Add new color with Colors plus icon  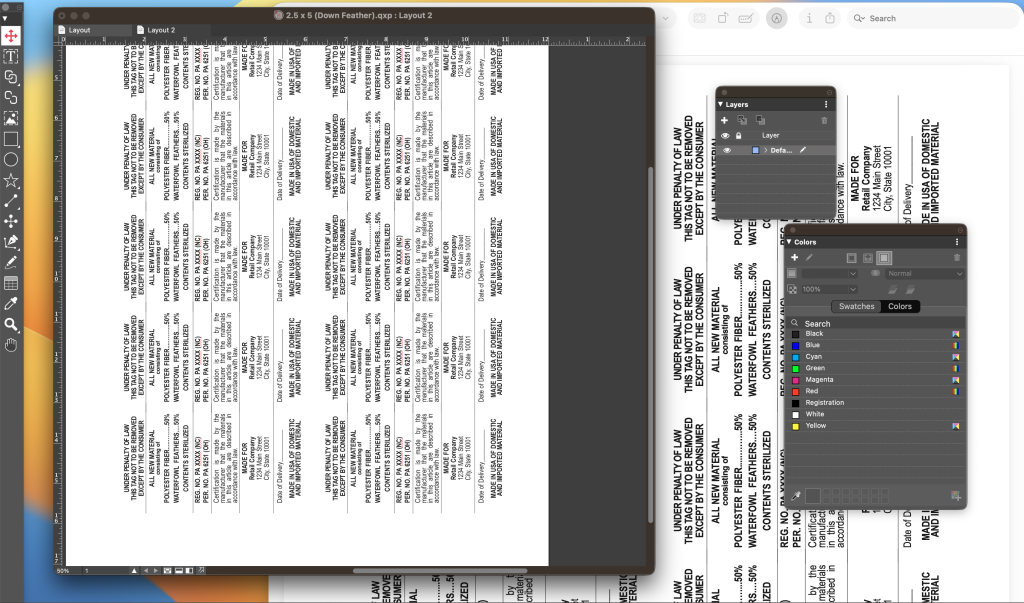click(795, 258)
